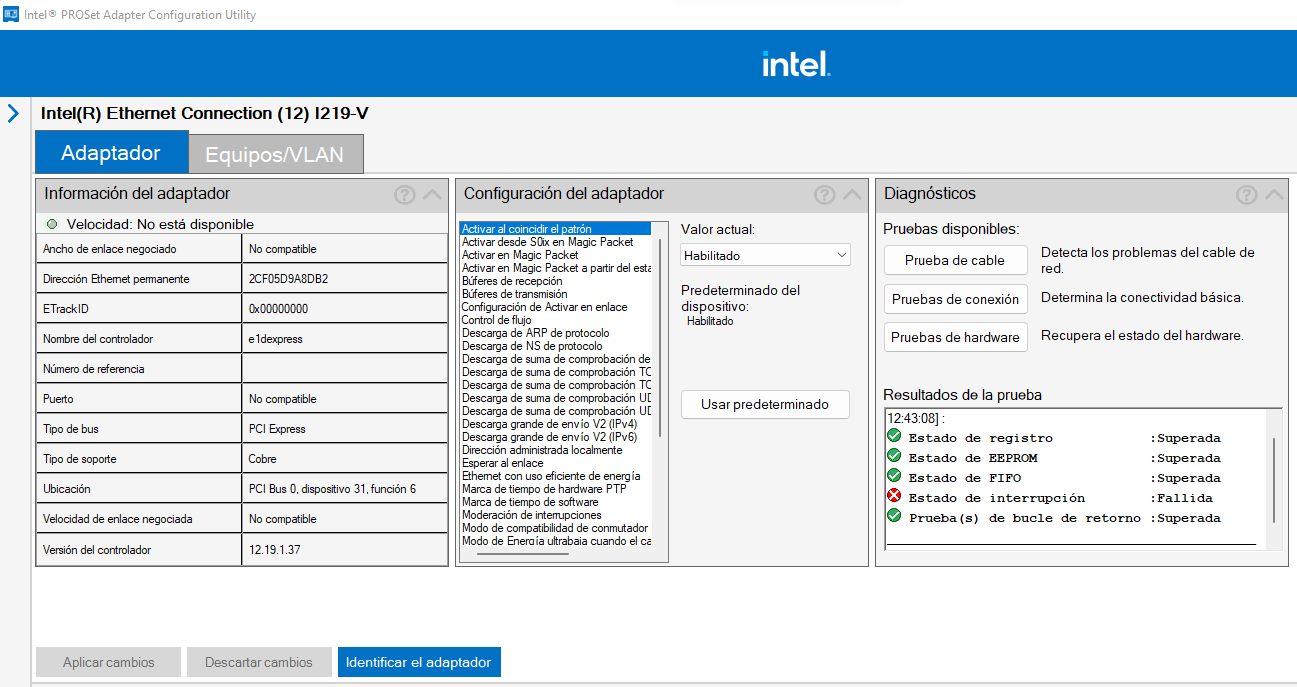Click 'Ancho de enlace negociado' label cell
1297x687 pixels.
tap(139, 249)
